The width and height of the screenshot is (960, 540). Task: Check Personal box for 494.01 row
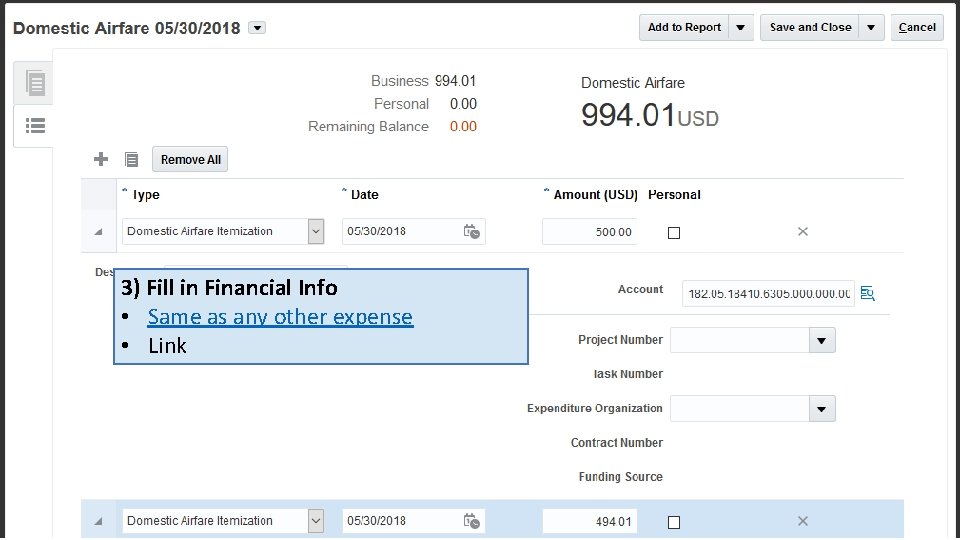[673, 522]
